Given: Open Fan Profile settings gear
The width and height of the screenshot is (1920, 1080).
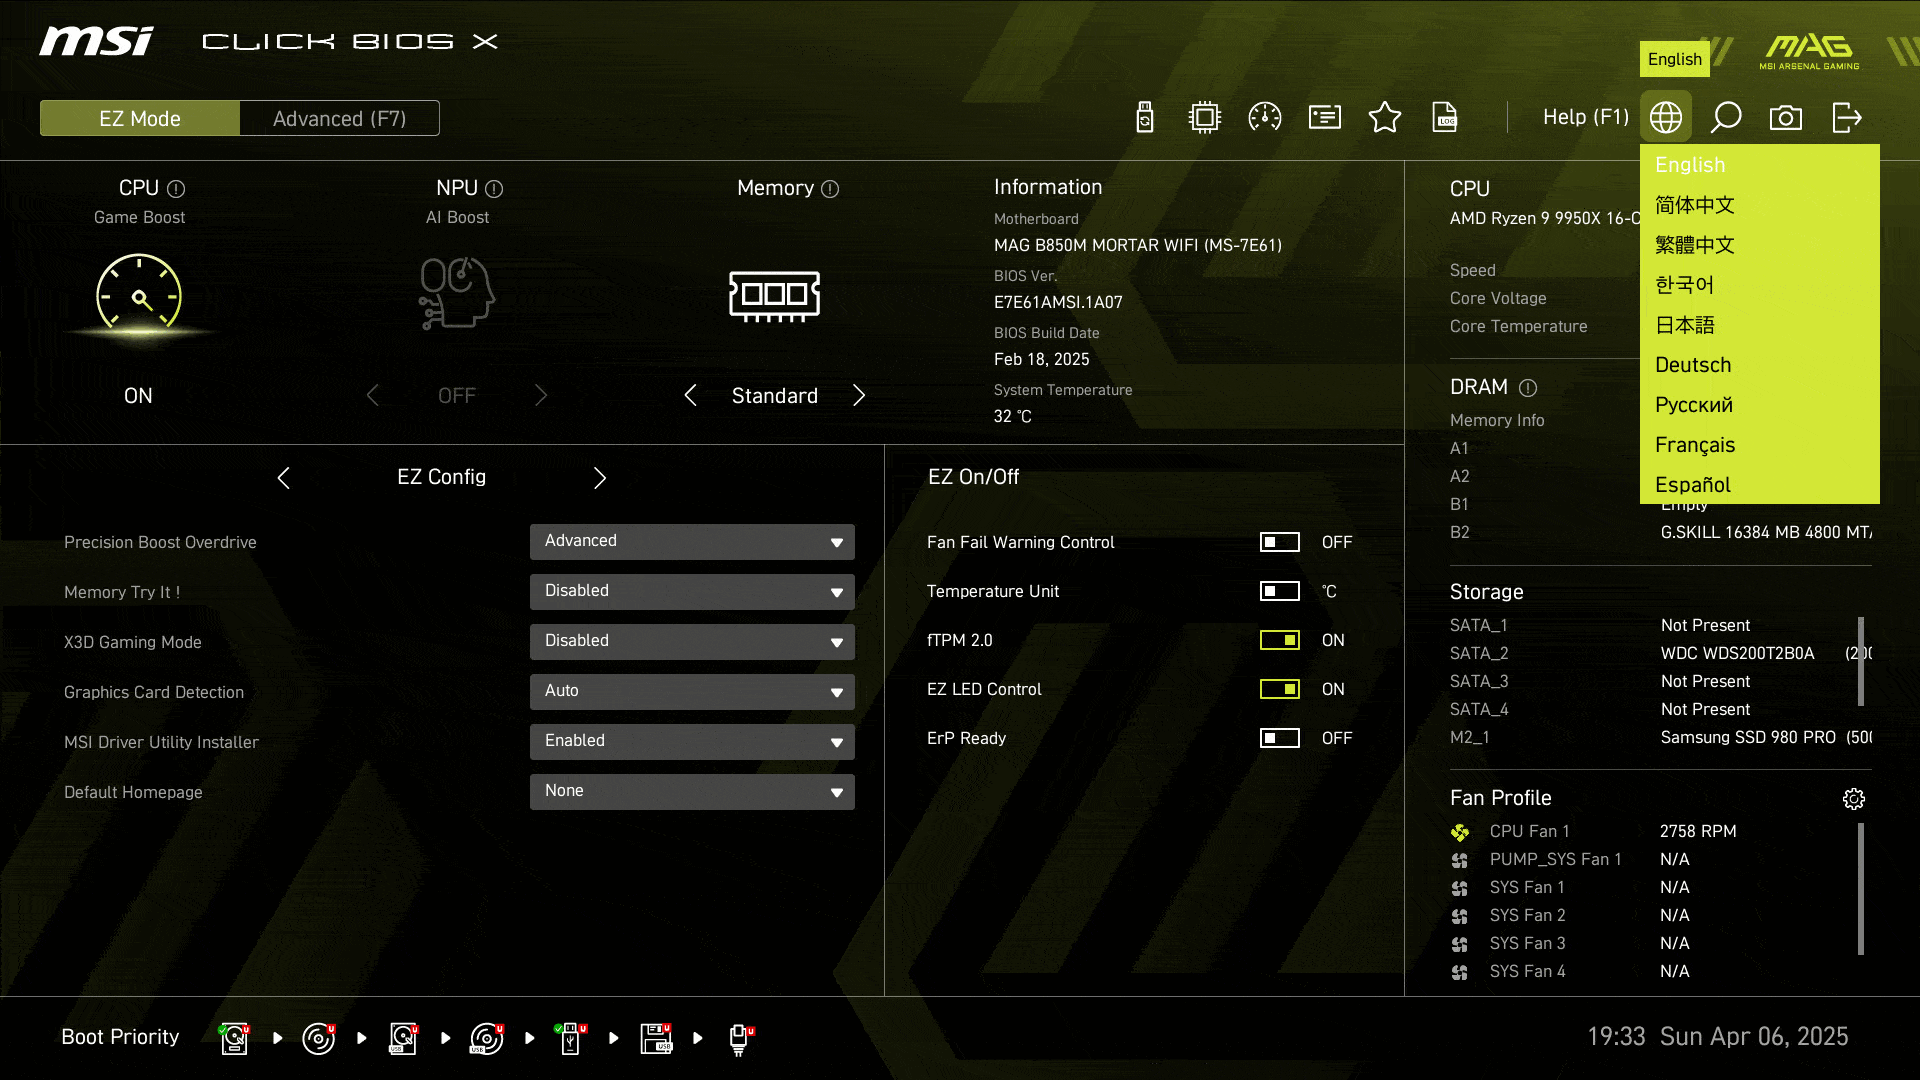Looking at the screenshot, I should [x=1854, y=798].
